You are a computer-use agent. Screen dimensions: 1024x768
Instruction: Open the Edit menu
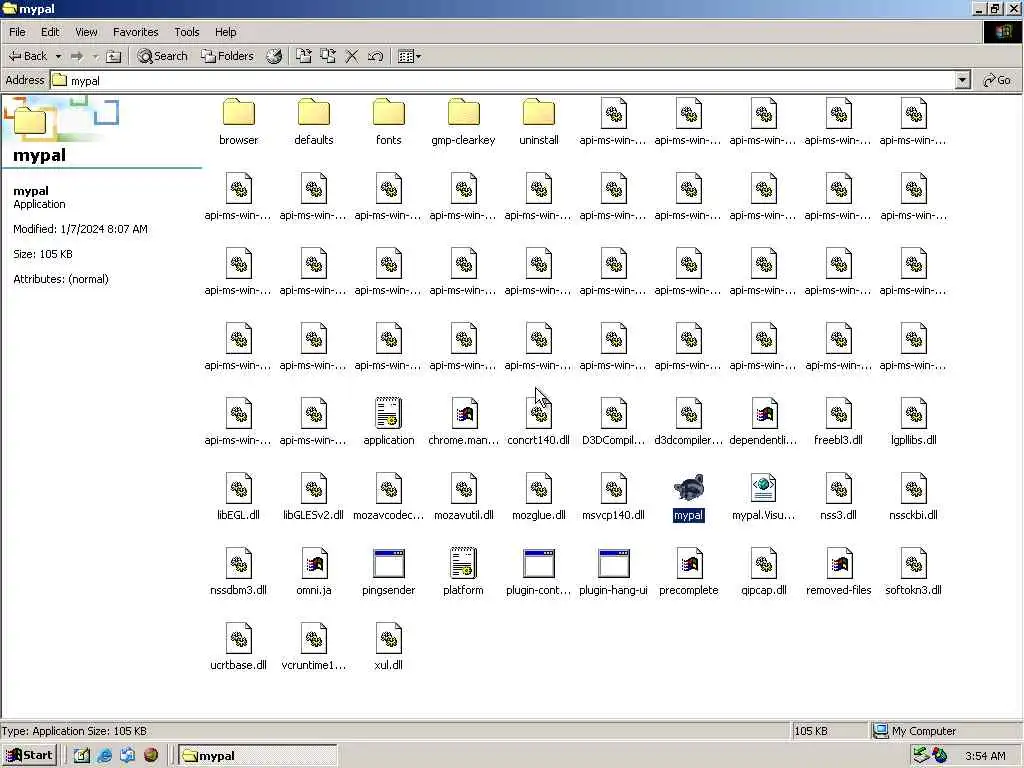50,32
